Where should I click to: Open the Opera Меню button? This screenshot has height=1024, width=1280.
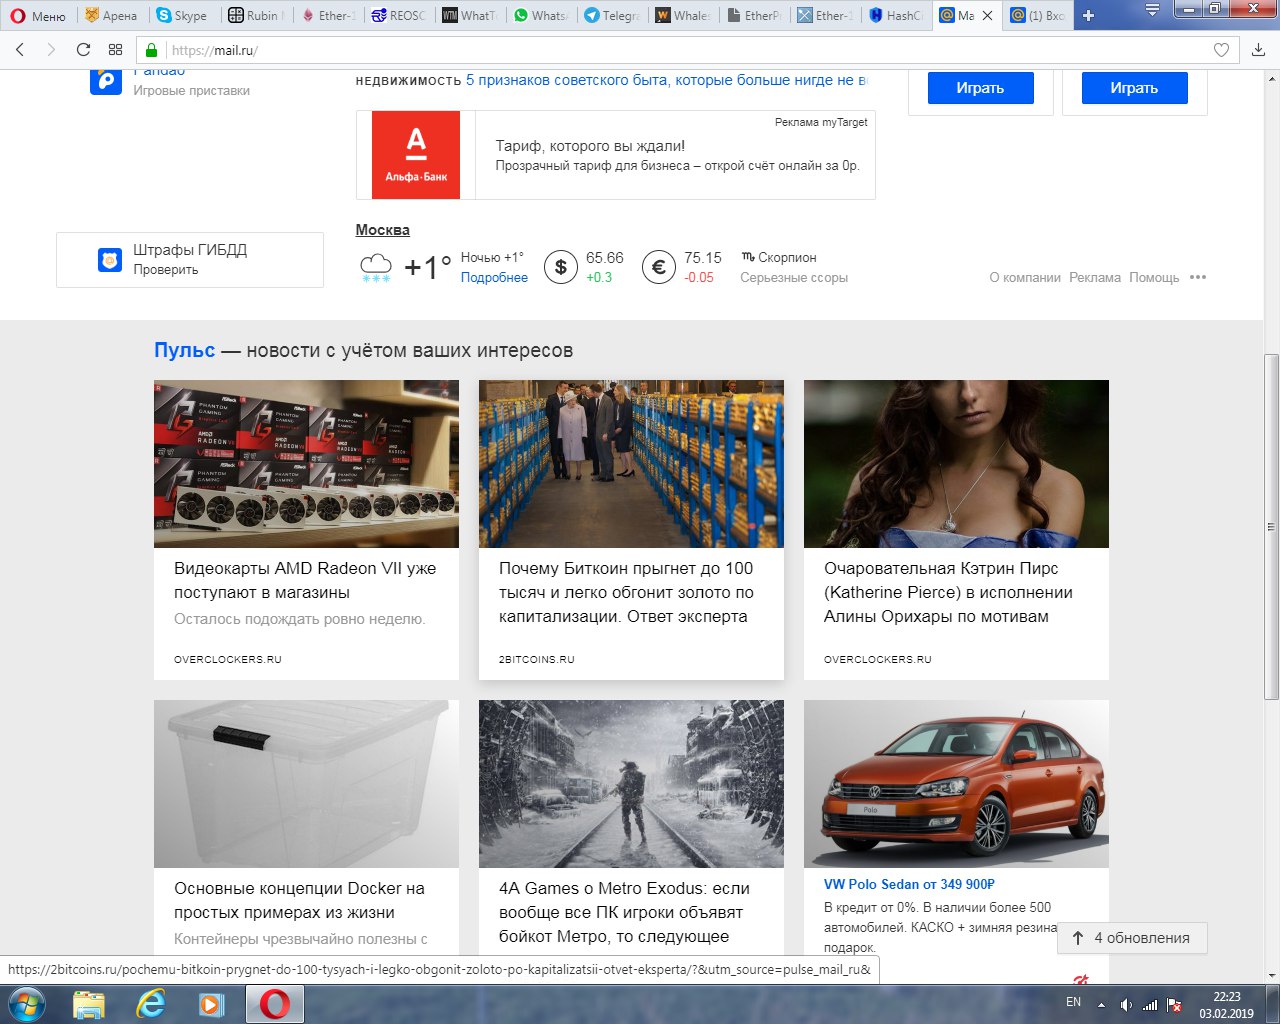[x=38, y=15]
